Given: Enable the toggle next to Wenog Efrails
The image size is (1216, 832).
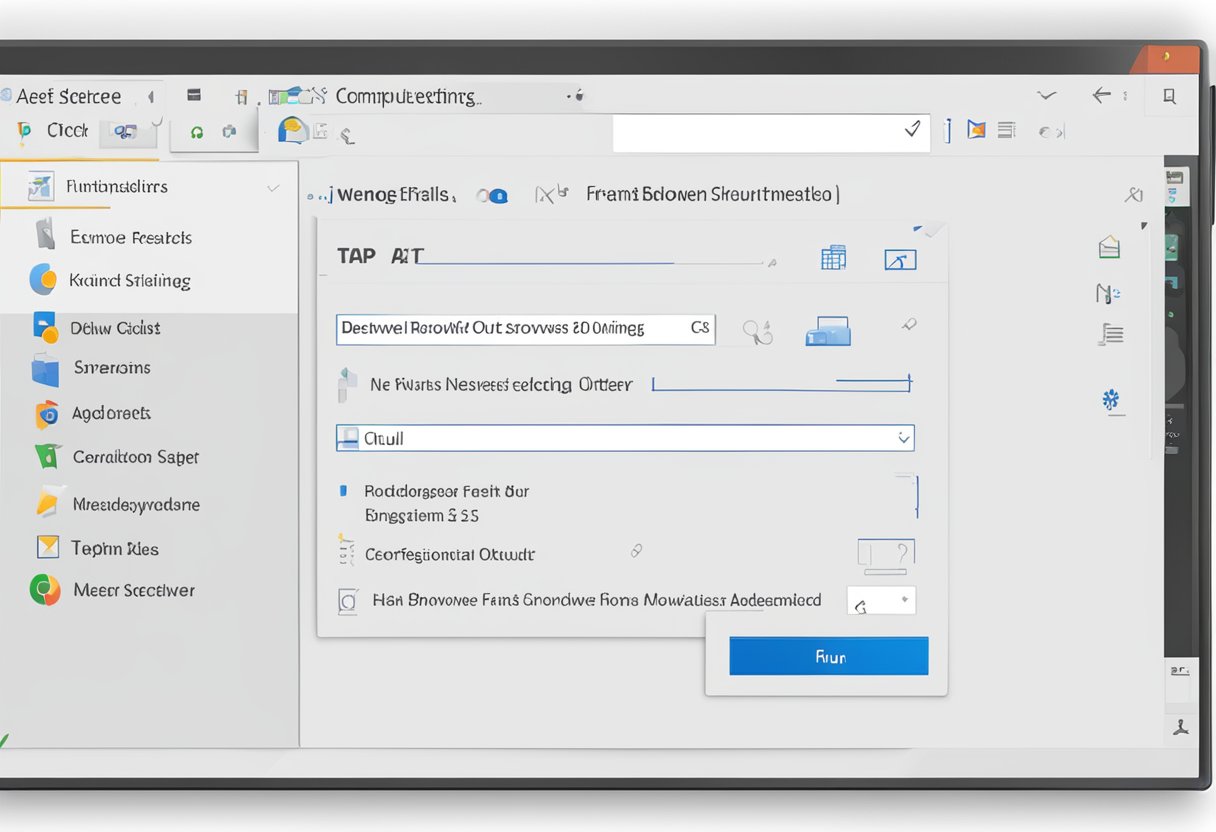Looking at the screenshot, I should tap(492, 195).
